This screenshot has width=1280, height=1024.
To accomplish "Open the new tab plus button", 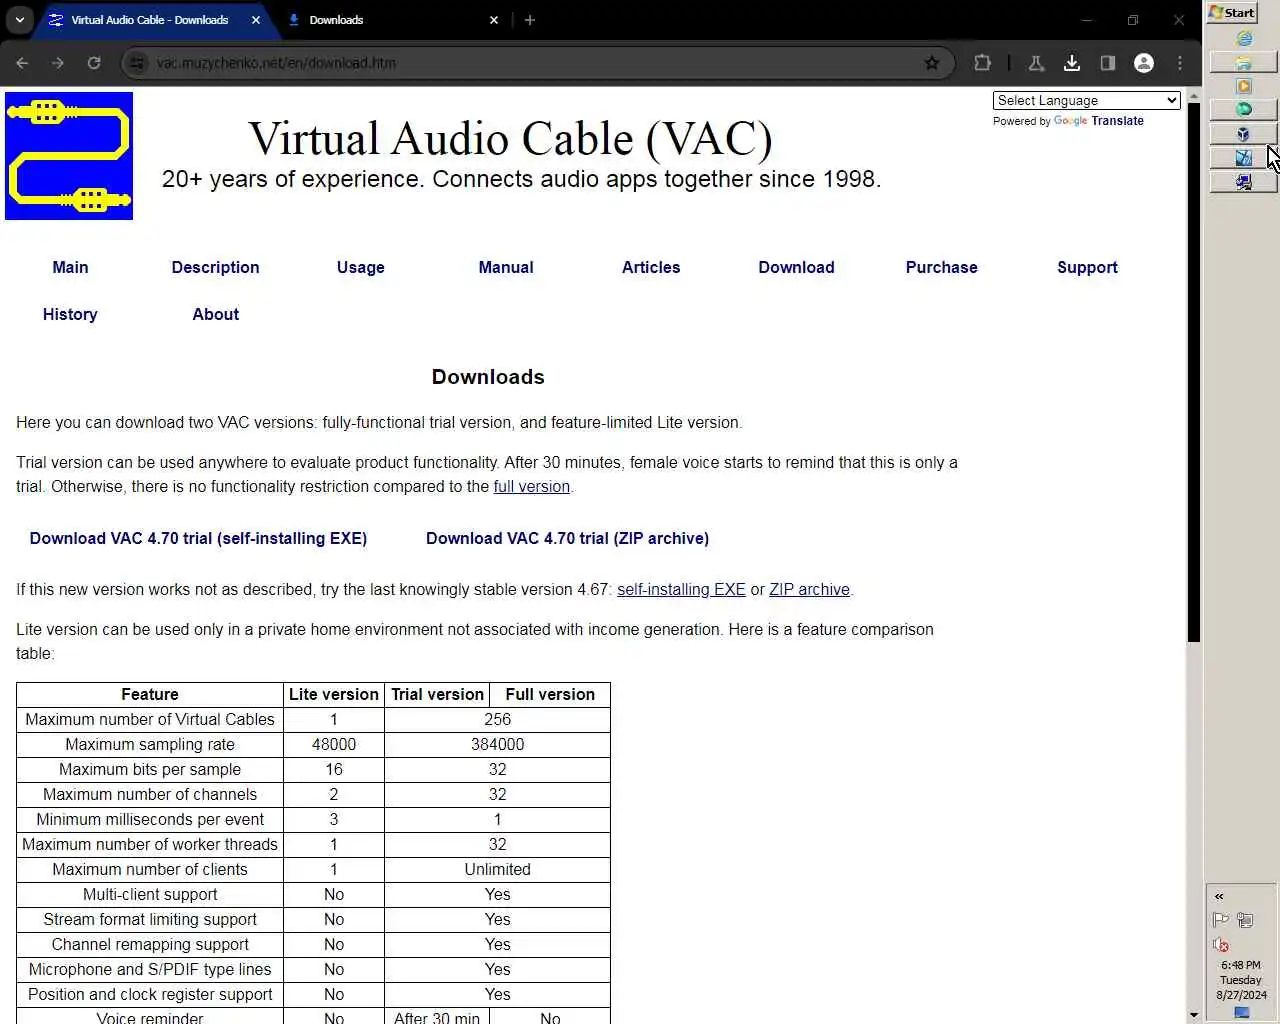I will coord(530,20).
